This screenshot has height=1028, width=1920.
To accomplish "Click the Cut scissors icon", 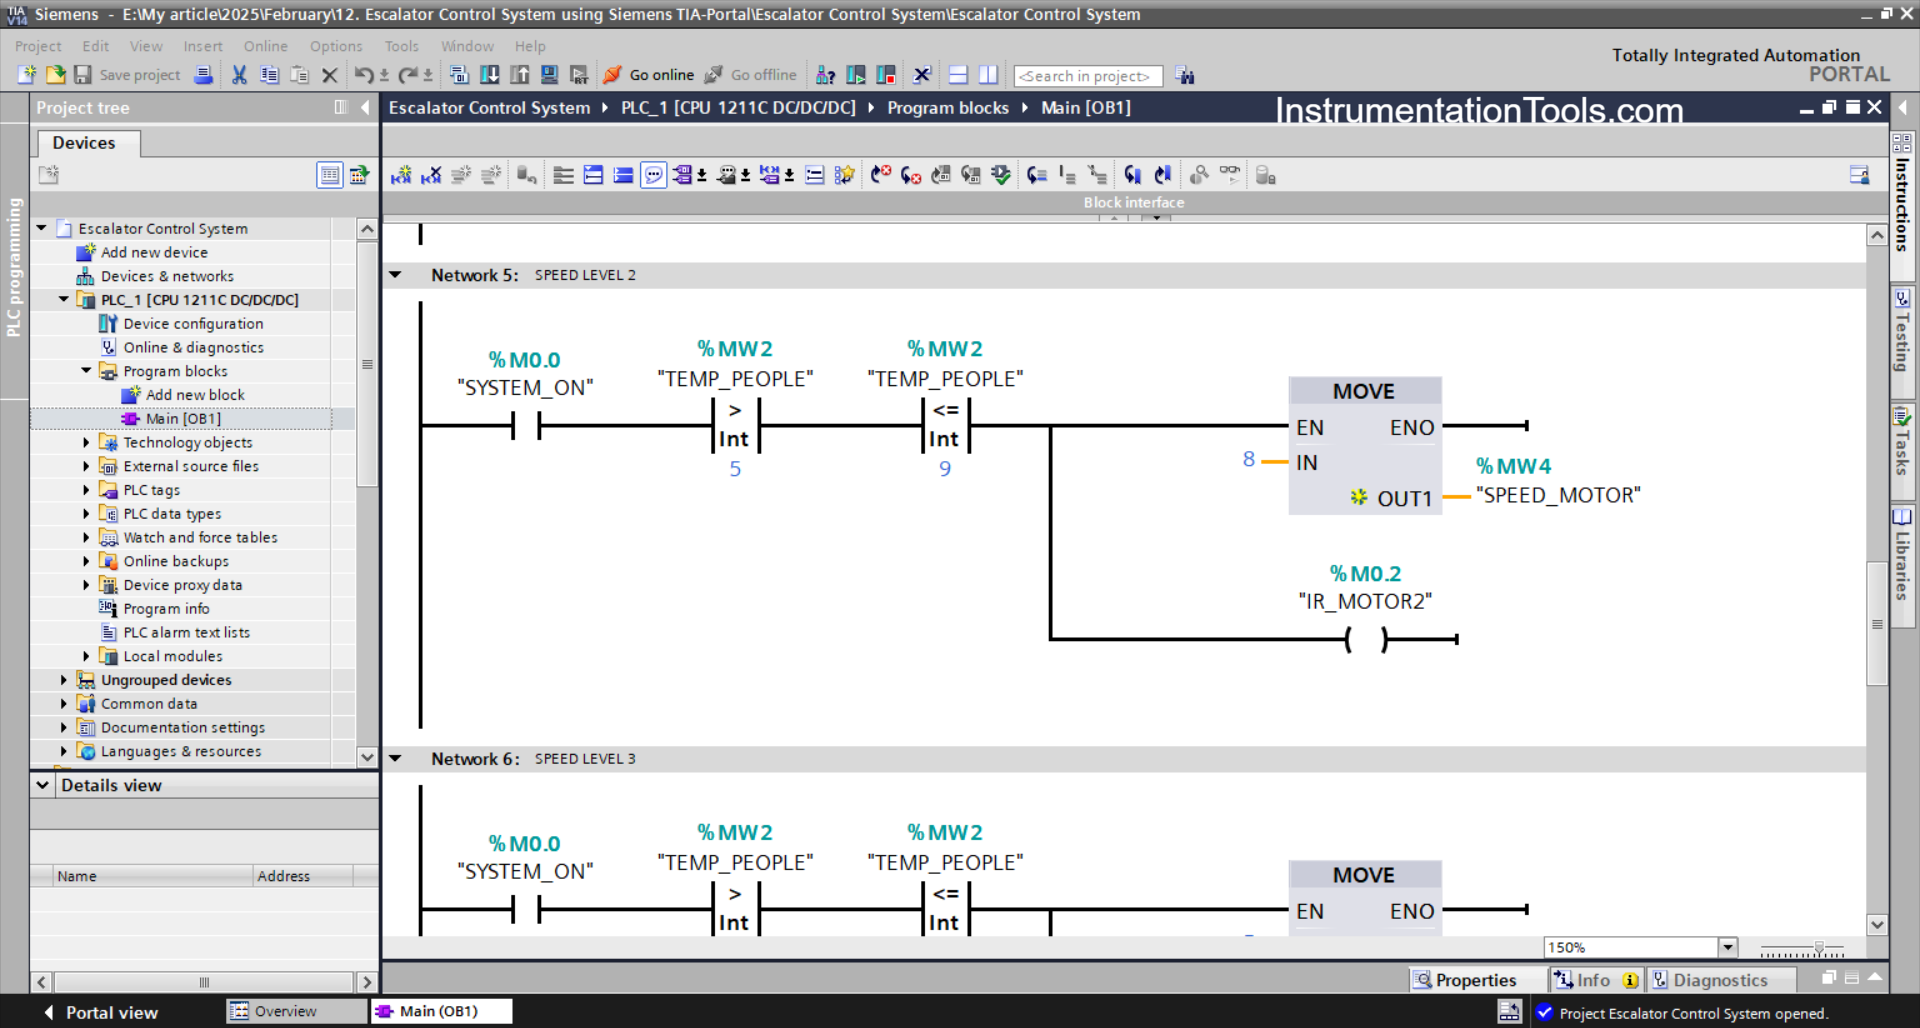I will 239,75.
